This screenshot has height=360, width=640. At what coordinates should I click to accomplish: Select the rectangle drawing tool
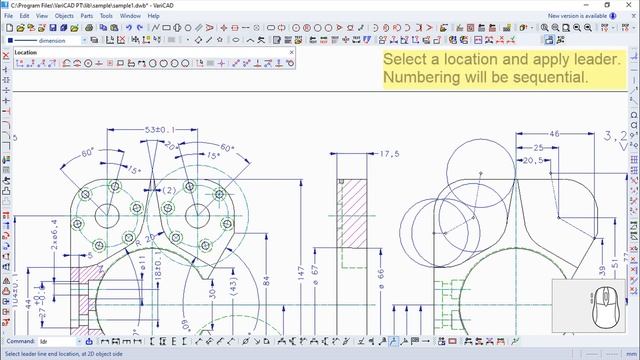pyautogui.click(x=167, y=28)
